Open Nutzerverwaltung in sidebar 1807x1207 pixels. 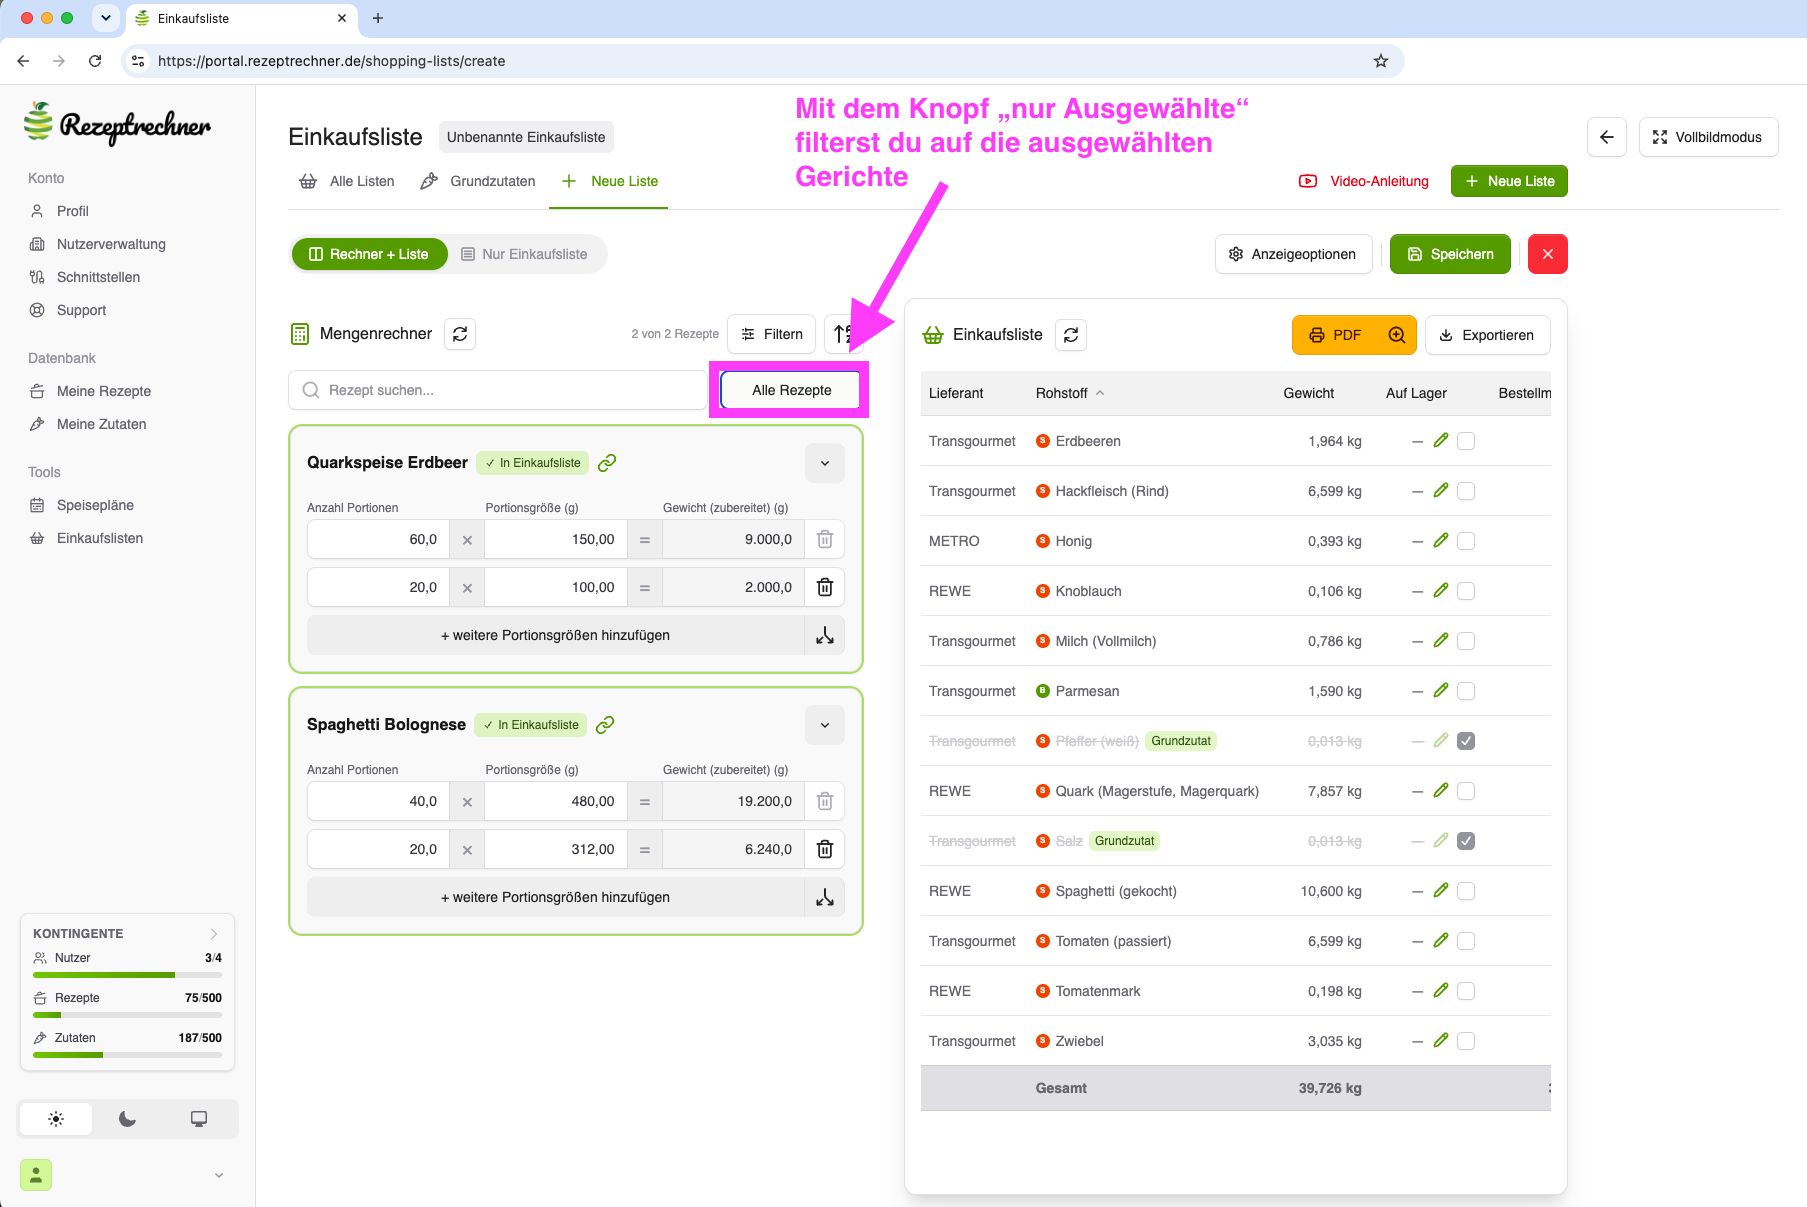pos(111,244)
